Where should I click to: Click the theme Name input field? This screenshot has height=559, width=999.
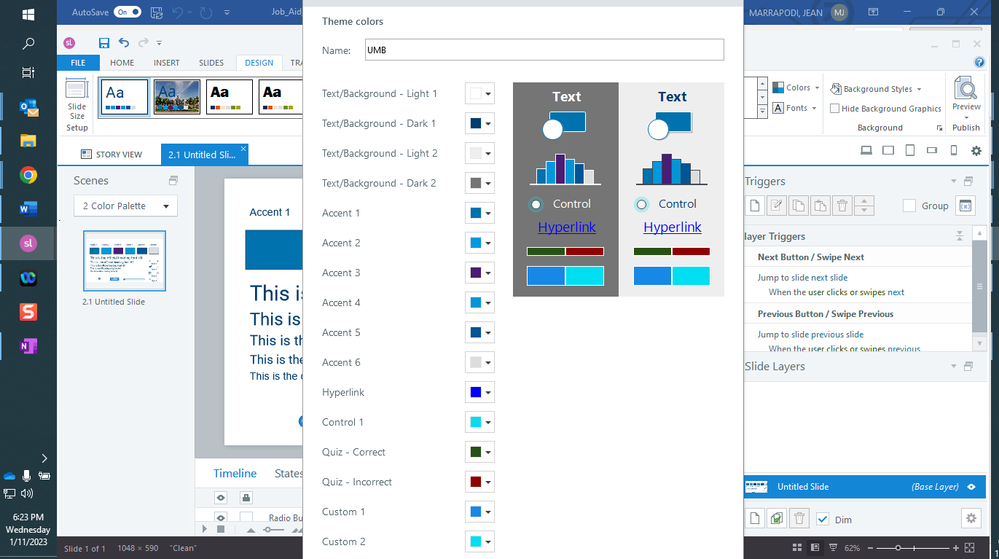[544, 50]
